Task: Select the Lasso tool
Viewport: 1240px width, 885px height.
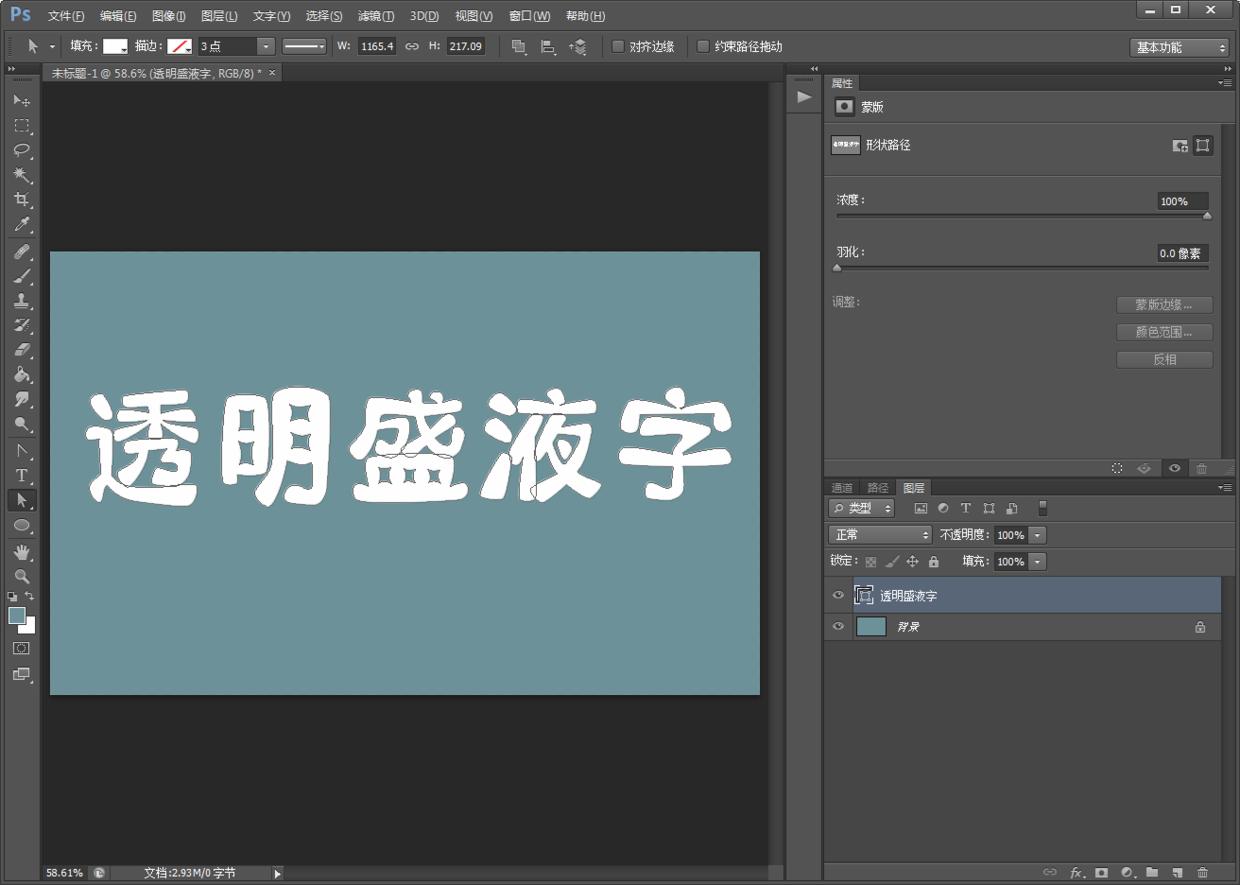Action: click(x=22, y=150)
